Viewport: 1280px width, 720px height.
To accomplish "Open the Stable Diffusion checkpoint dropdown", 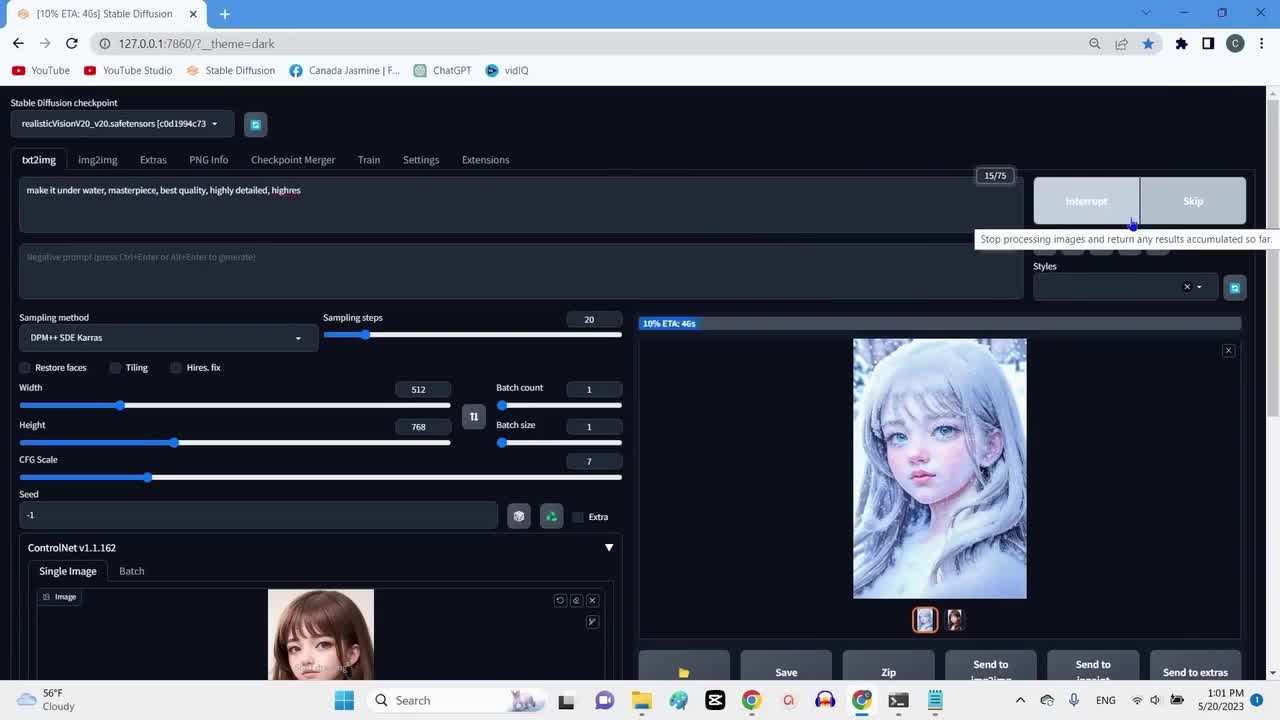I will [122, 124].
